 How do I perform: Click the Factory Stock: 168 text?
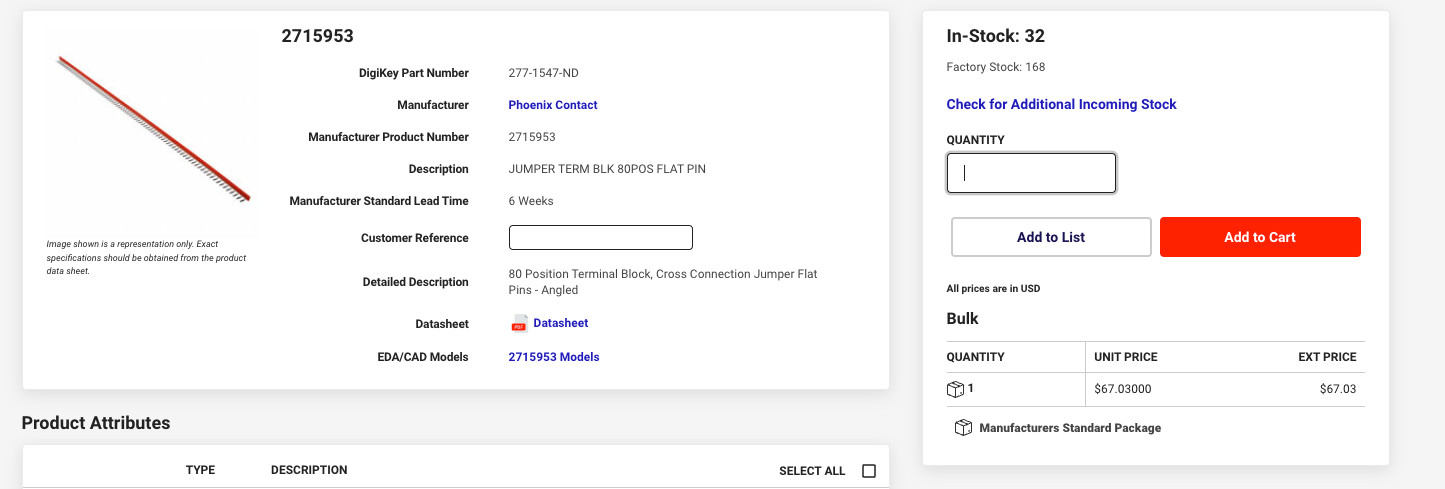996,67
